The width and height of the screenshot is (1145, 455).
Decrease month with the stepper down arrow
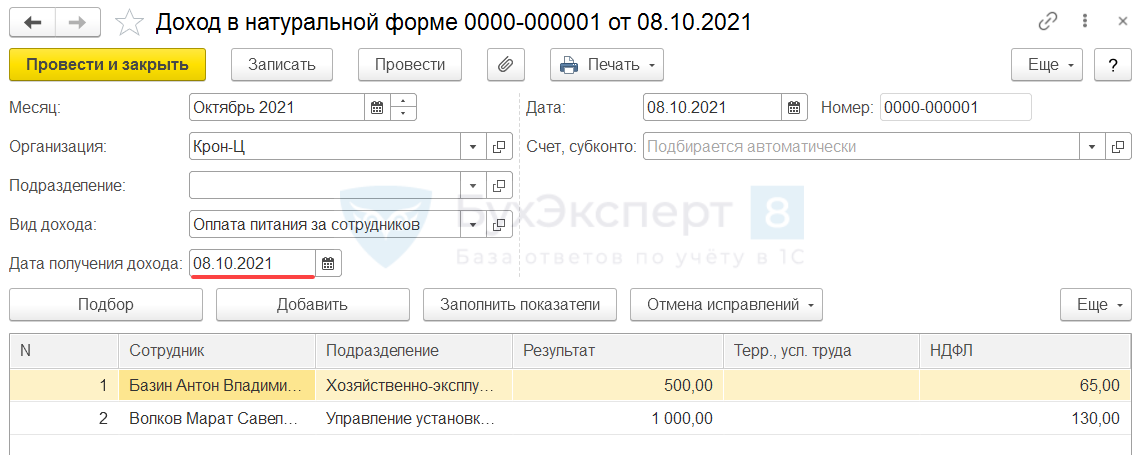coord(404,114)
